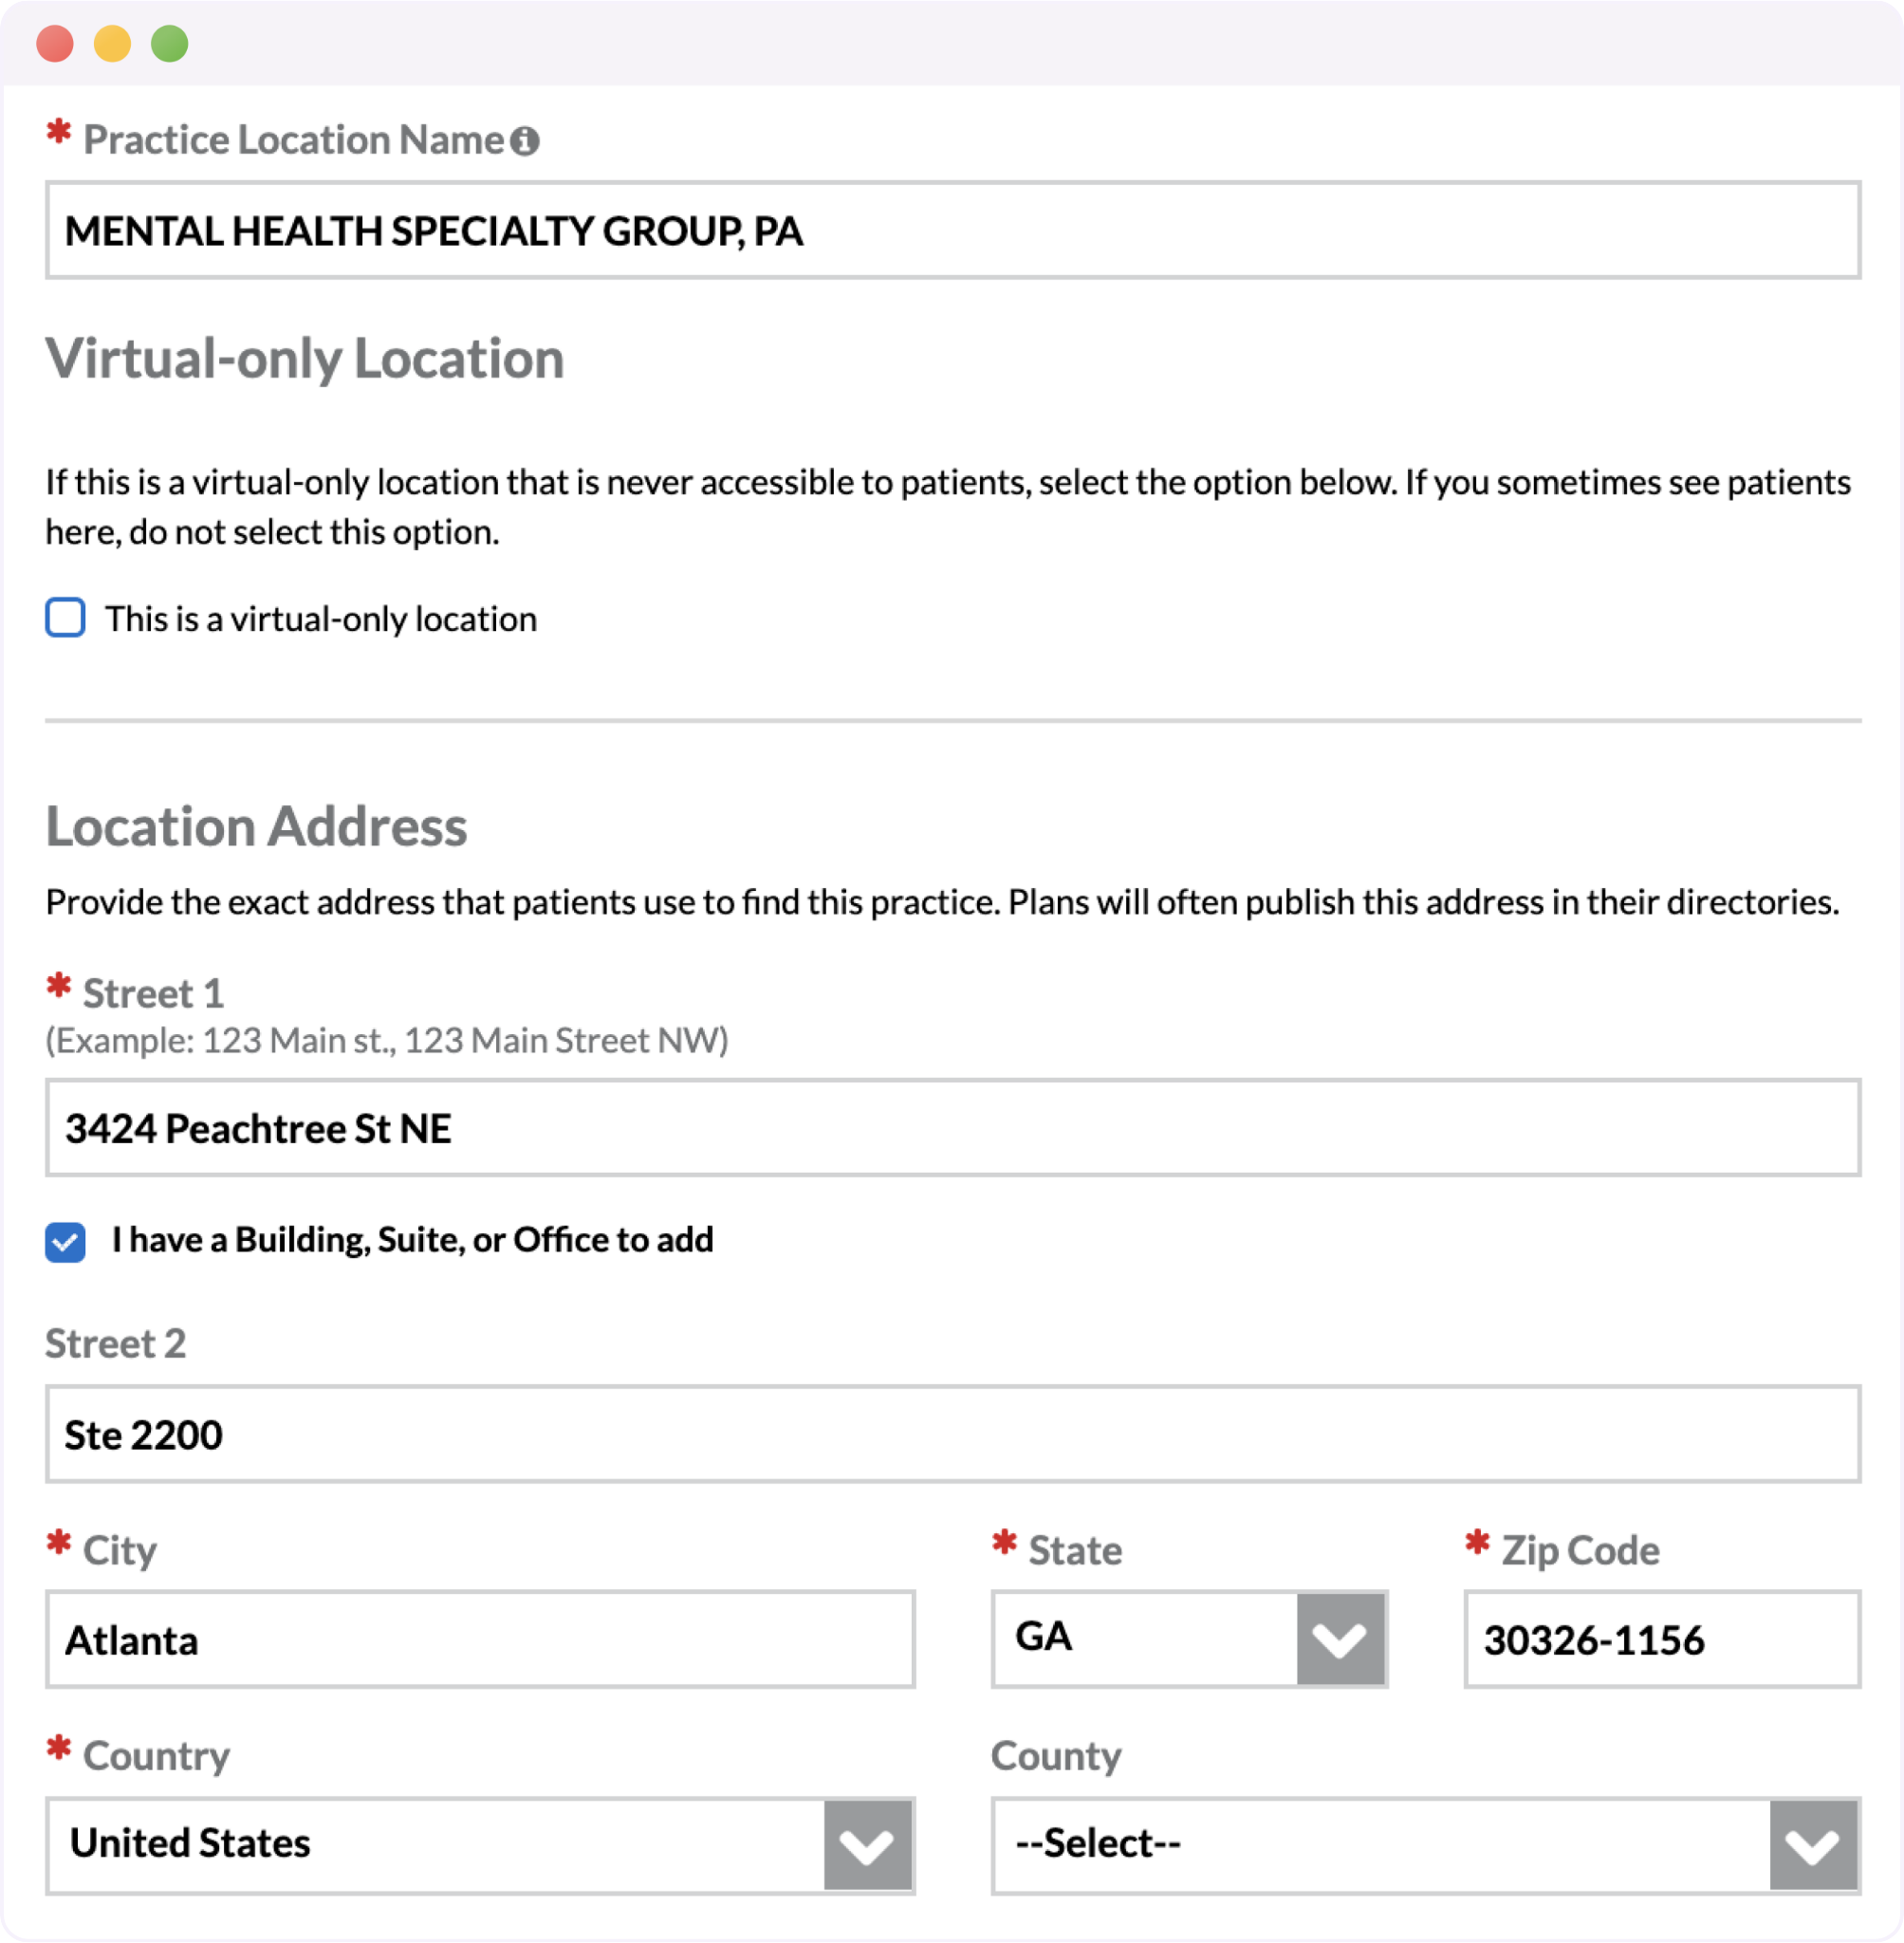Image resolution: width=1904 pixels, height=1943 pixels.
Task: Click the Country dropdown chevron icon
Action: point(867,1845)
